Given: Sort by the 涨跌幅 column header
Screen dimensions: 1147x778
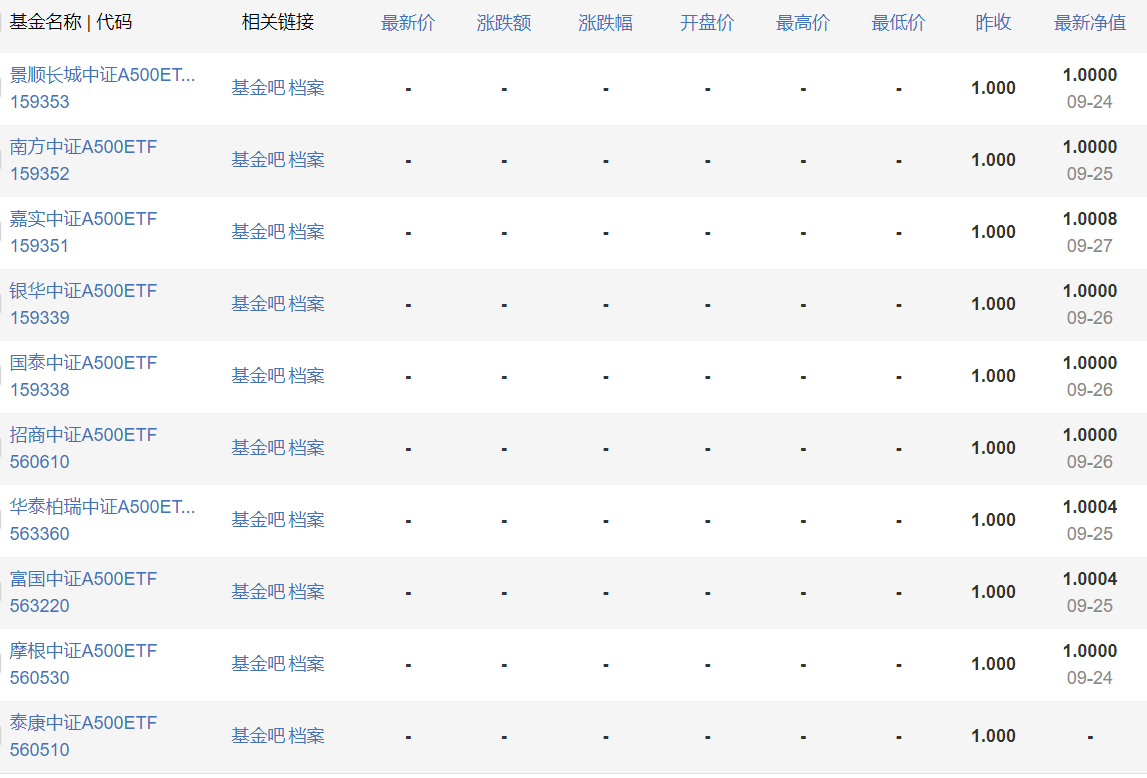Looking at the screenshot, I should [x=606, y=23].
